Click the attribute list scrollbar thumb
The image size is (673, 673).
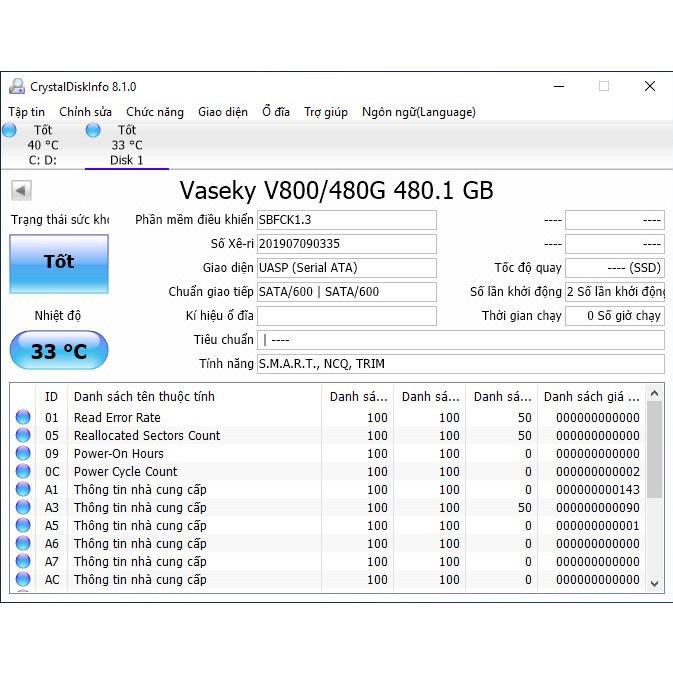point(655,450)
